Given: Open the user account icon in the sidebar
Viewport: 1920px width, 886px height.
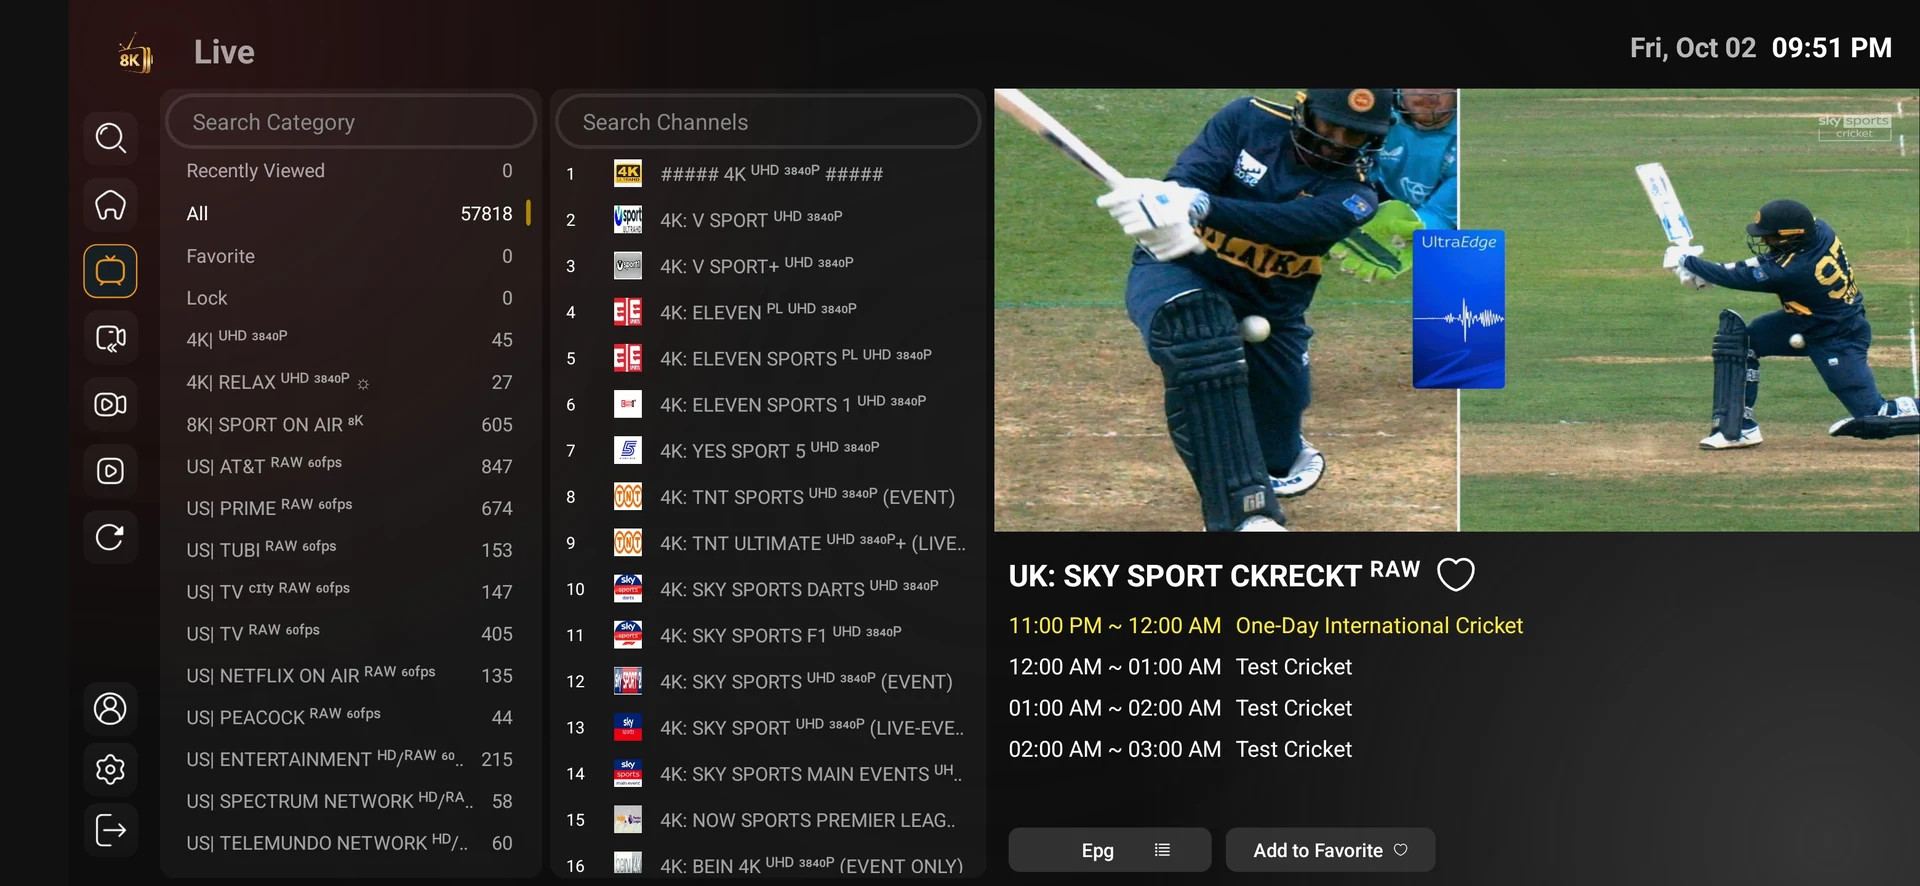Looking at the screenshot, I should tap(110, 708).
